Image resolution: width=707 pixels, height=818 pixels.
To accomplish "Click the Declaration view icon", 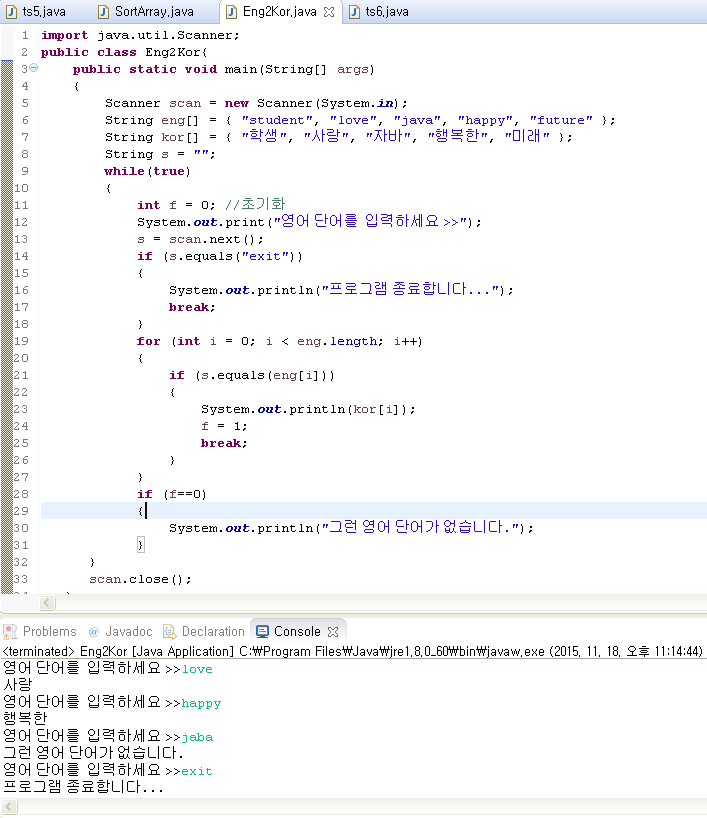I will (x=170, y=631).
